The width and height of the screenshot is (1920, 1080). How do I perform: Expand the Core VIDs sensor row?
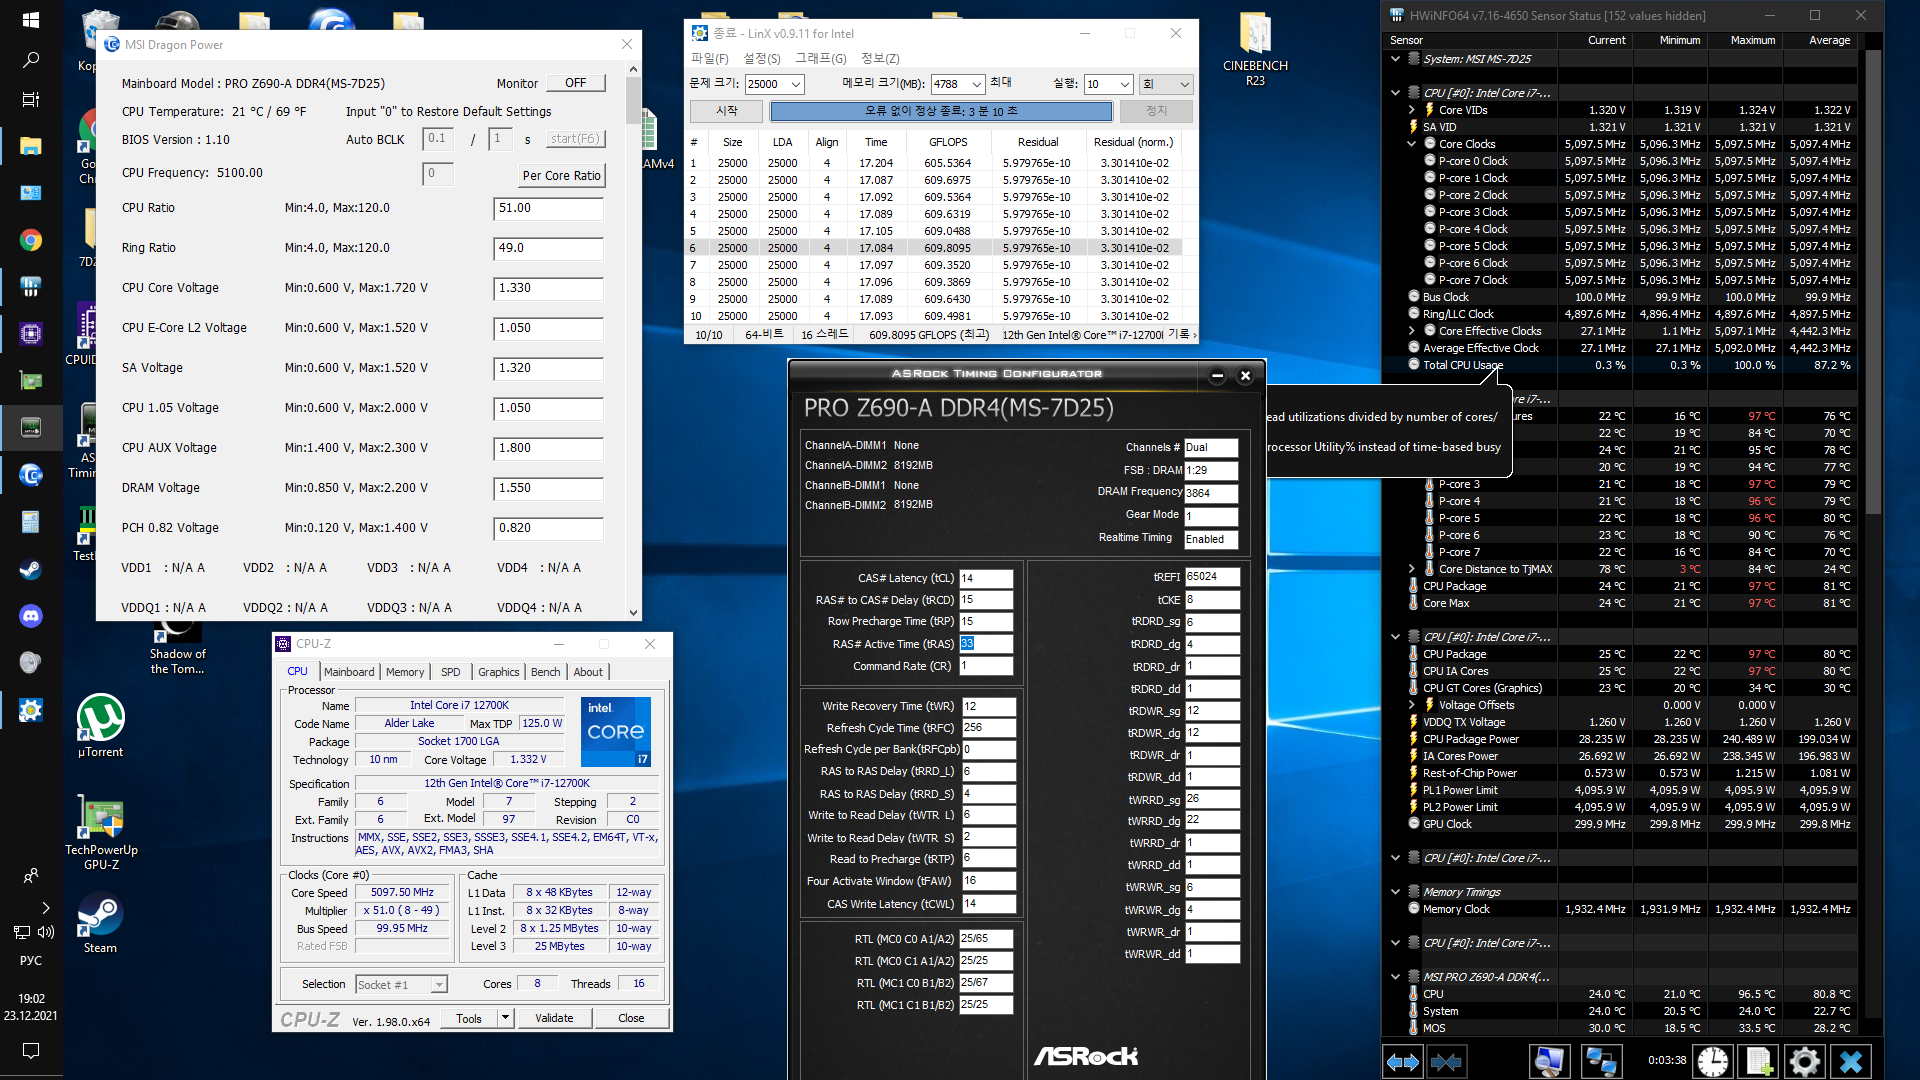(1412, 110)
